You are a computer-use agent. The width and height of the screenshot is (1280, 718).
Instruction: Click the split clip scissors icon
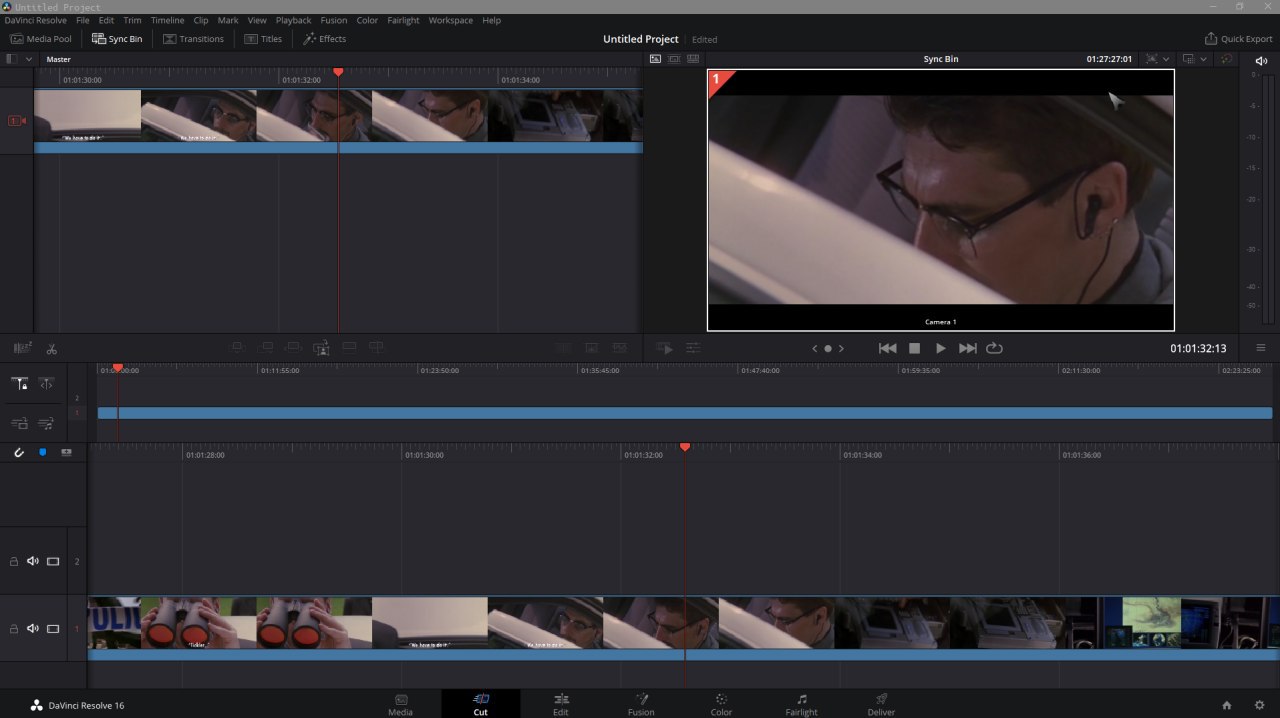(x=51, y=348)
